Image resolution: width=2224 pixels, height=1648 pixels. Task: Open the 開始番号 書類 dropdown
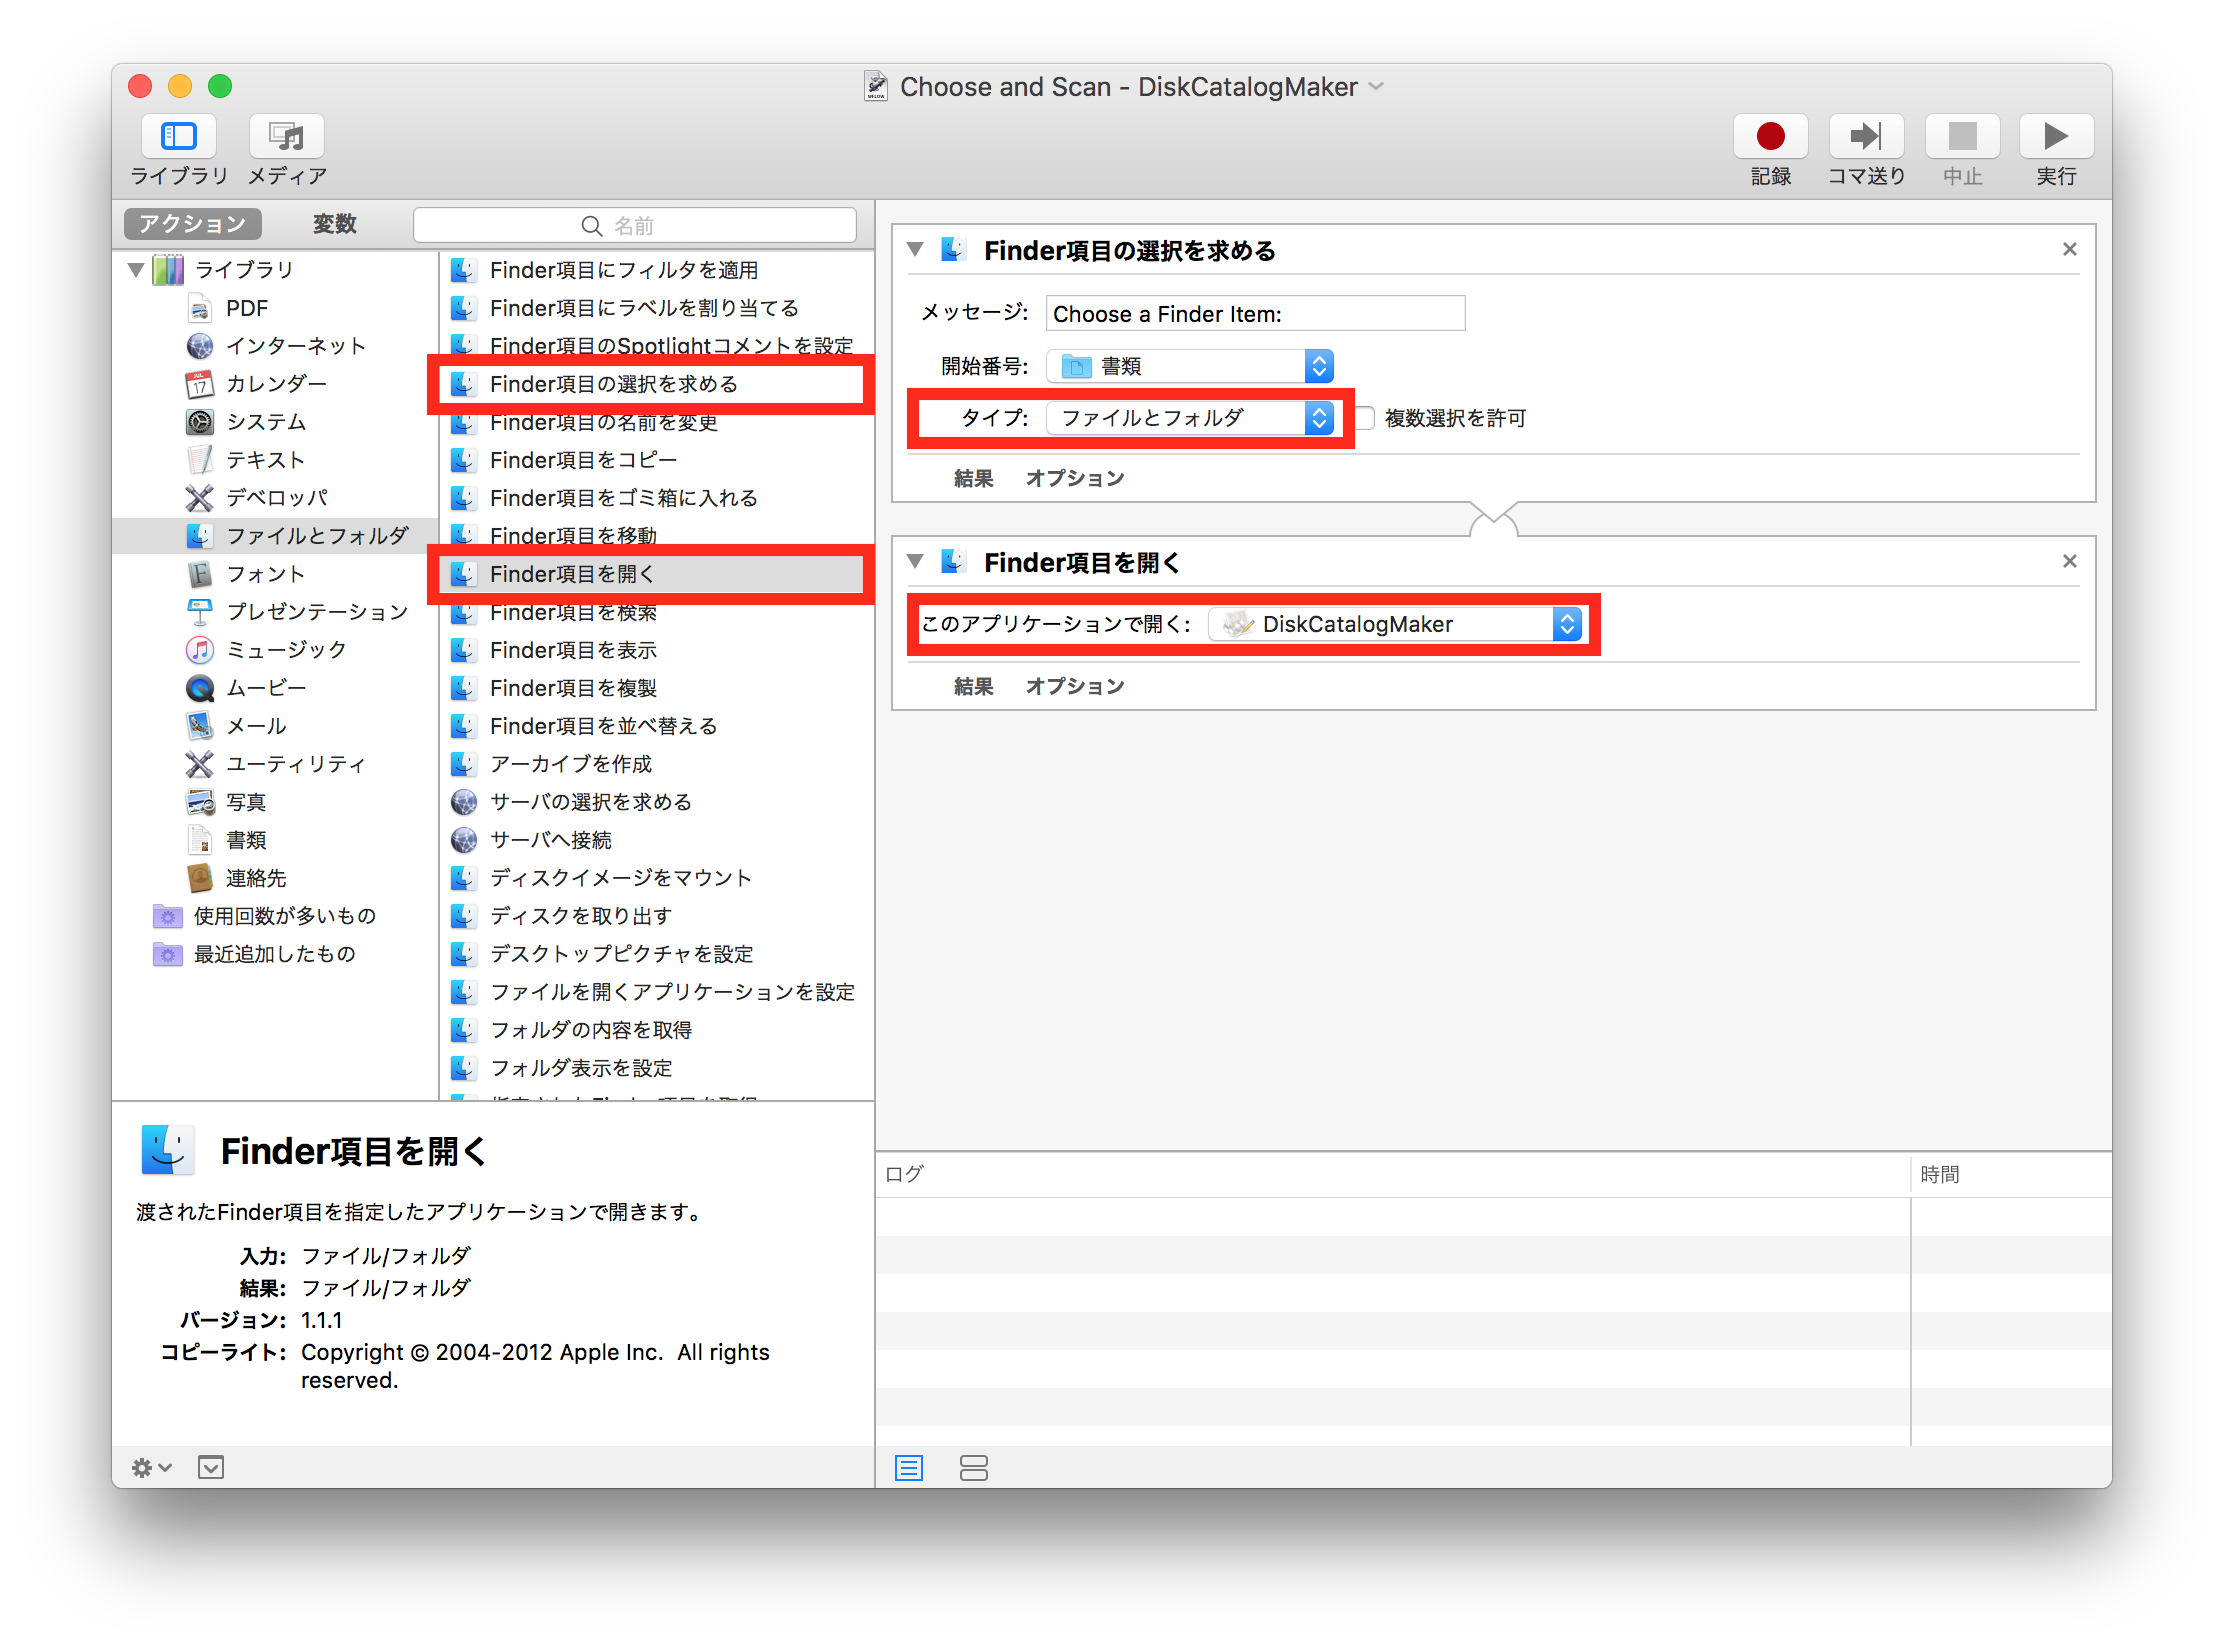point(1190,366)
